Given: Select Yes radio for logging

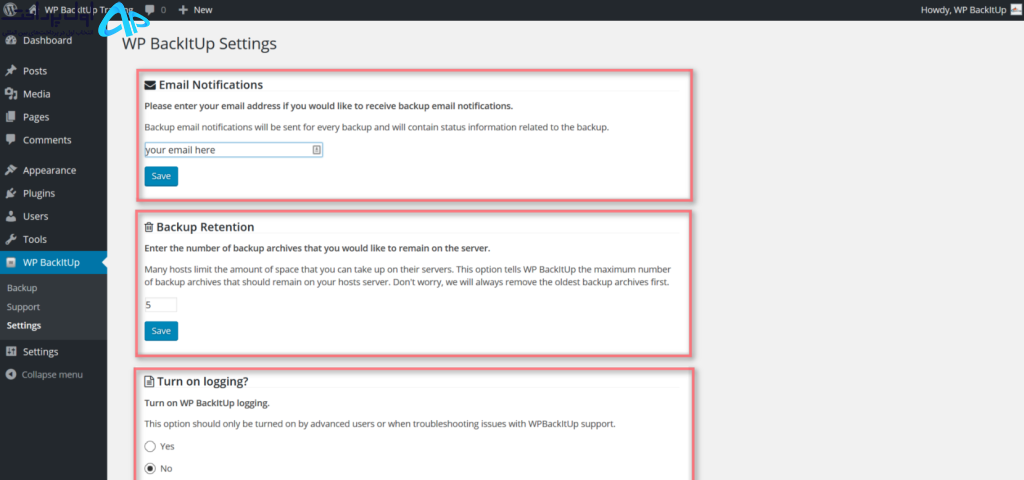Looking at the screenshot, I should [x=150, y=446].
